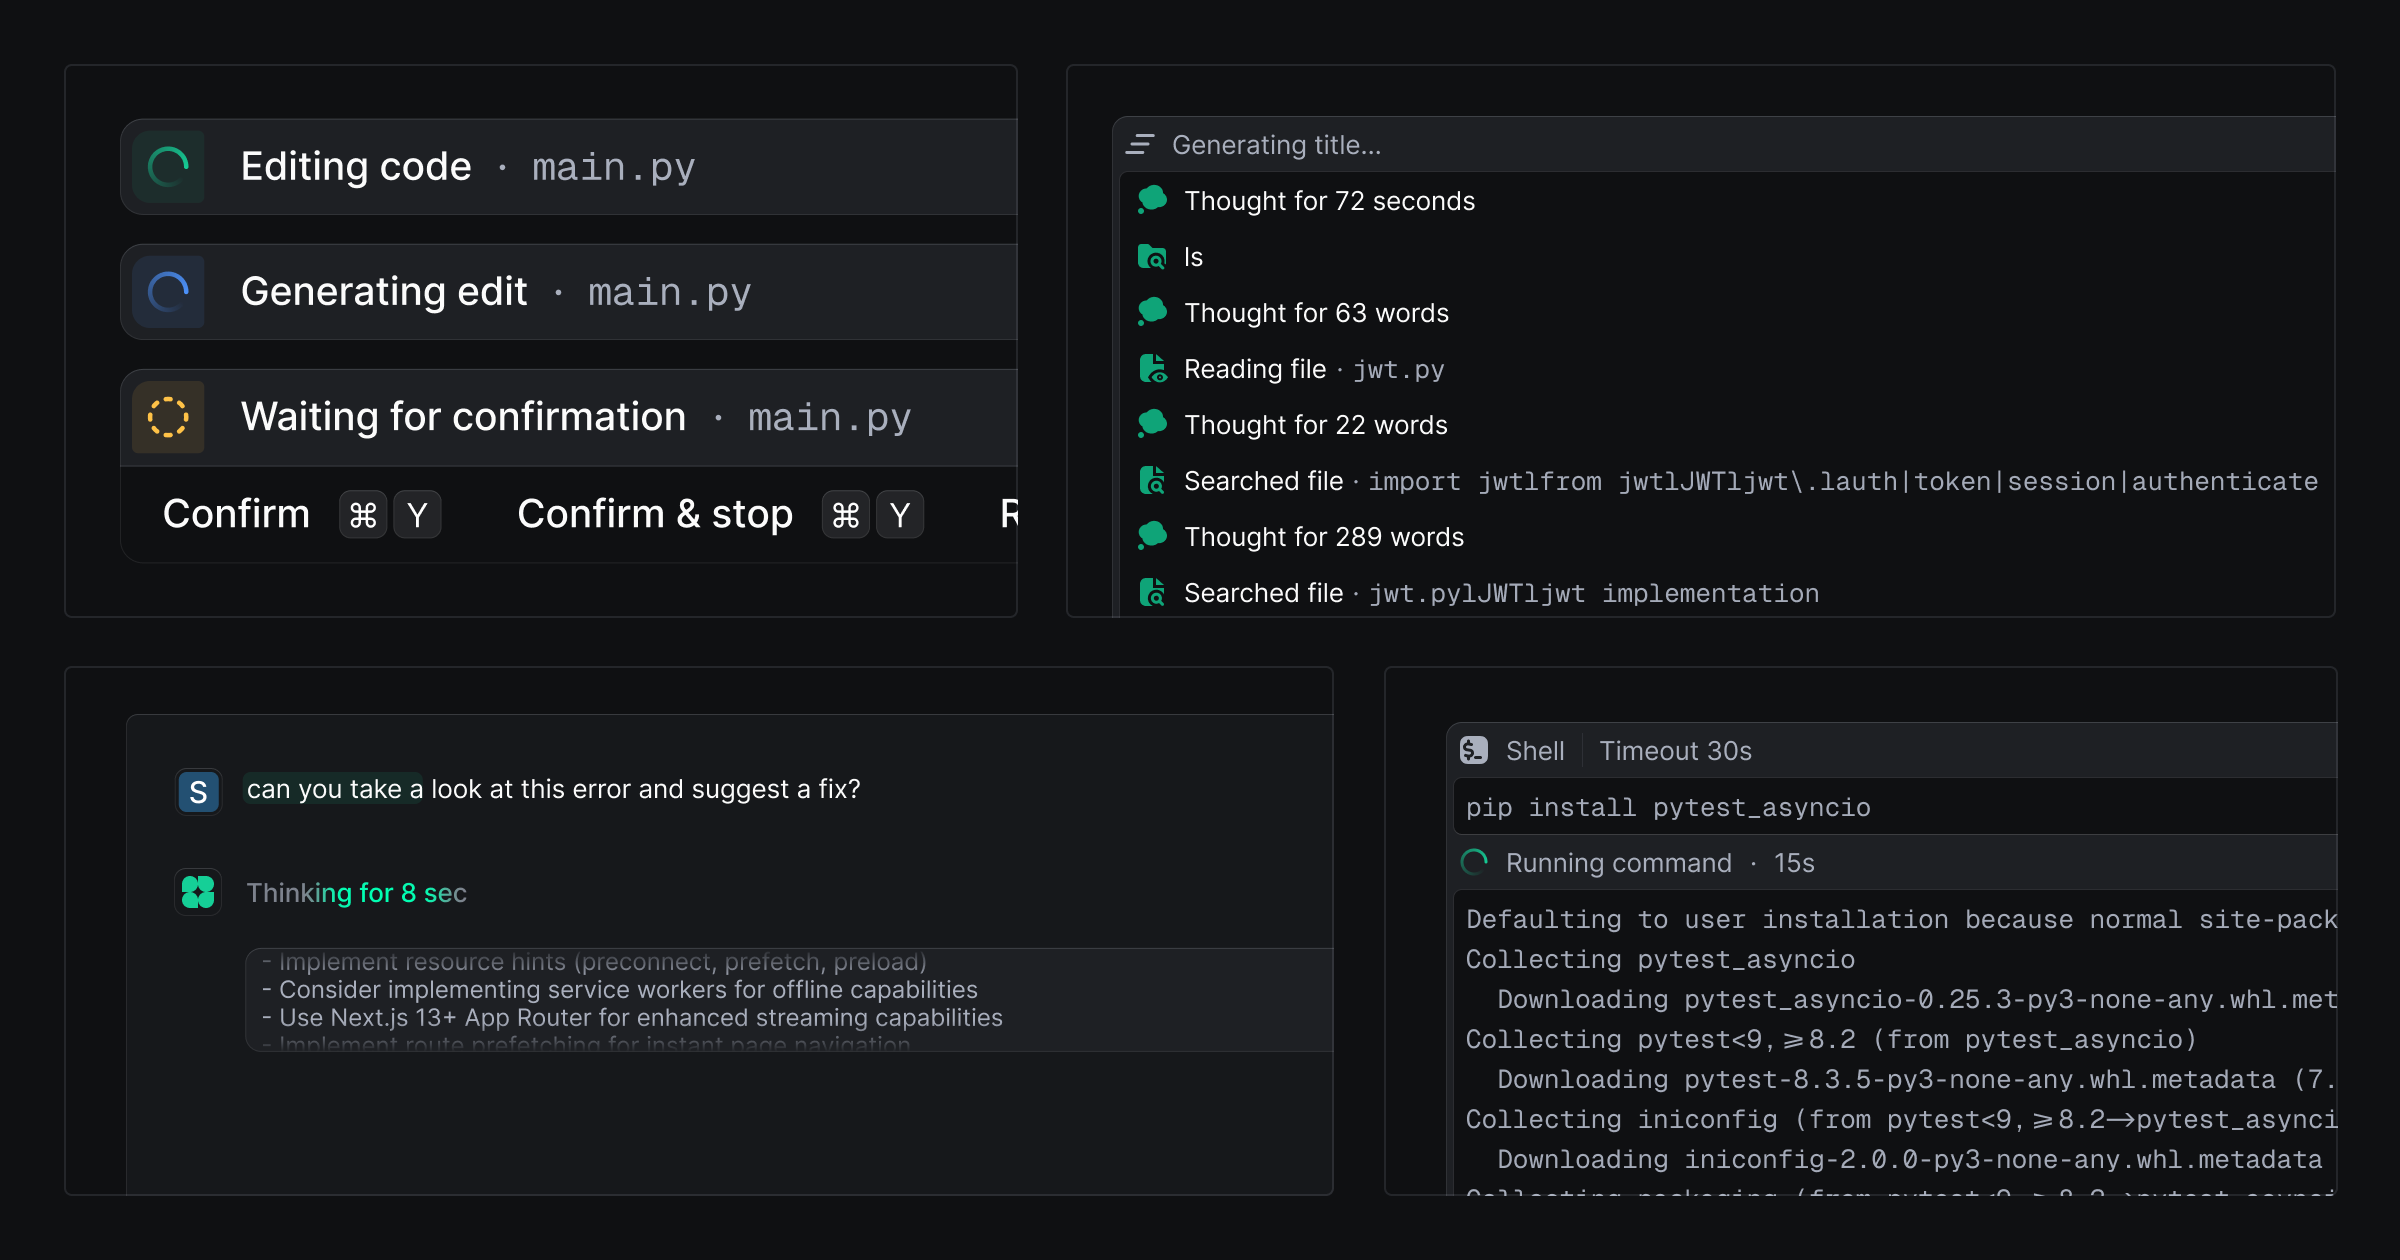The image size is (2400, 1260).
Task: Click the user S avatar
Action: [x=198, y=792]
